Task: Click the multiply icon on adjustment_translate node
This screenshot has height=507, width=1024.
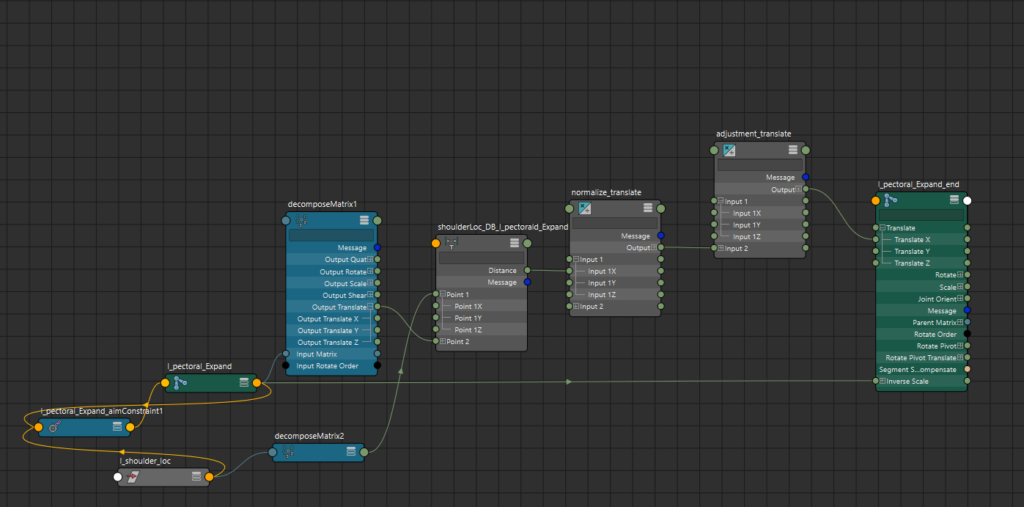Action: [x=729, y=150]
